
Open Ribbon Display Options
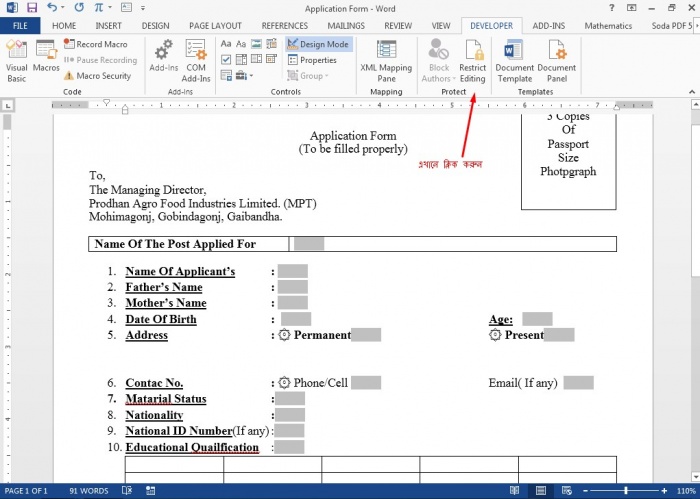pos(631,8)
